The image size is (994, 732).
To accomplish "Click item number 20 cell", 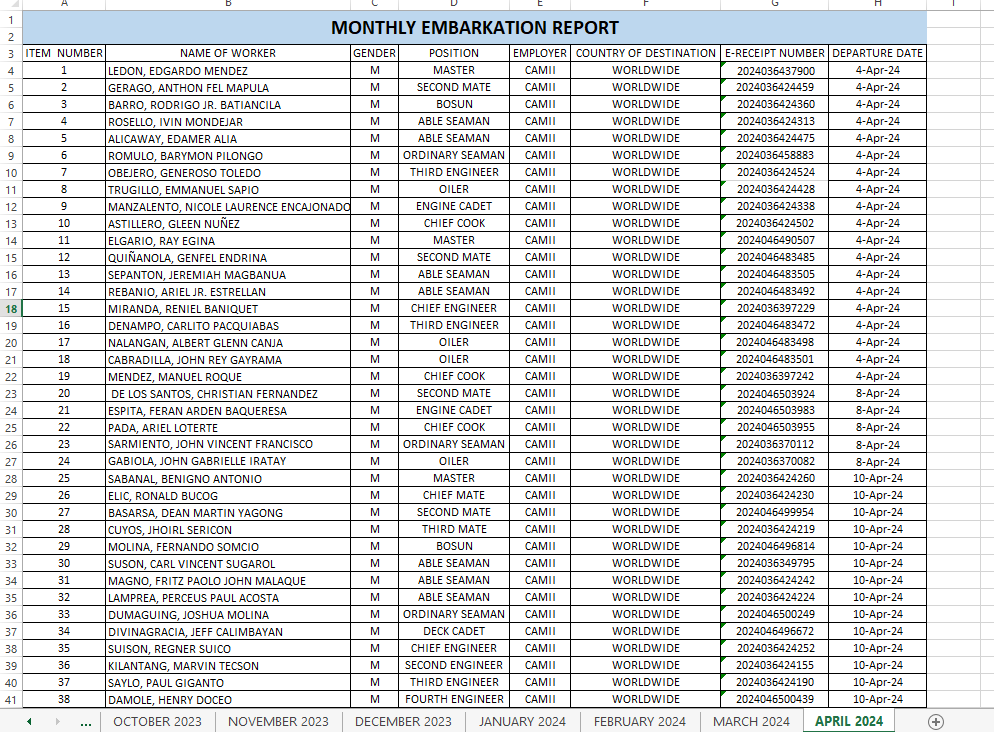I will point(64,394).
